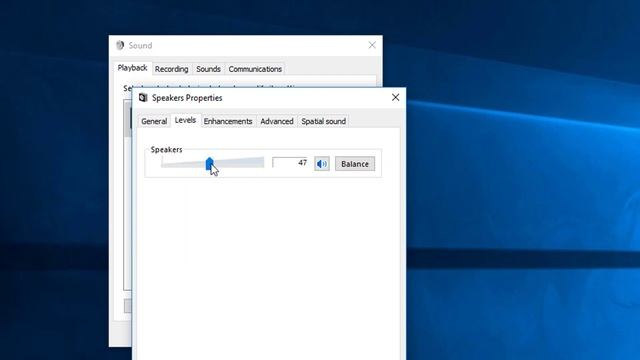Click the Speakers Properties title text
This screenshot has height=360, width=640.
(x=187, y=98)
